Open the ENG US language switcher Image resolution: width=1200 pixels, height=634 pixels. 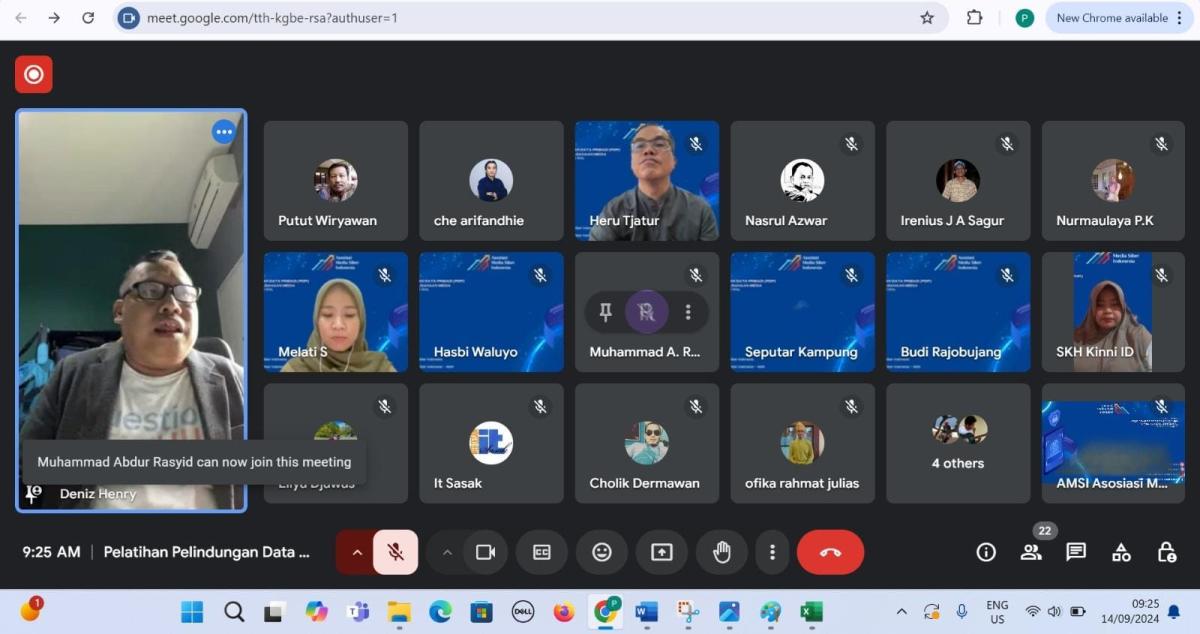click(x=996, y=611)
